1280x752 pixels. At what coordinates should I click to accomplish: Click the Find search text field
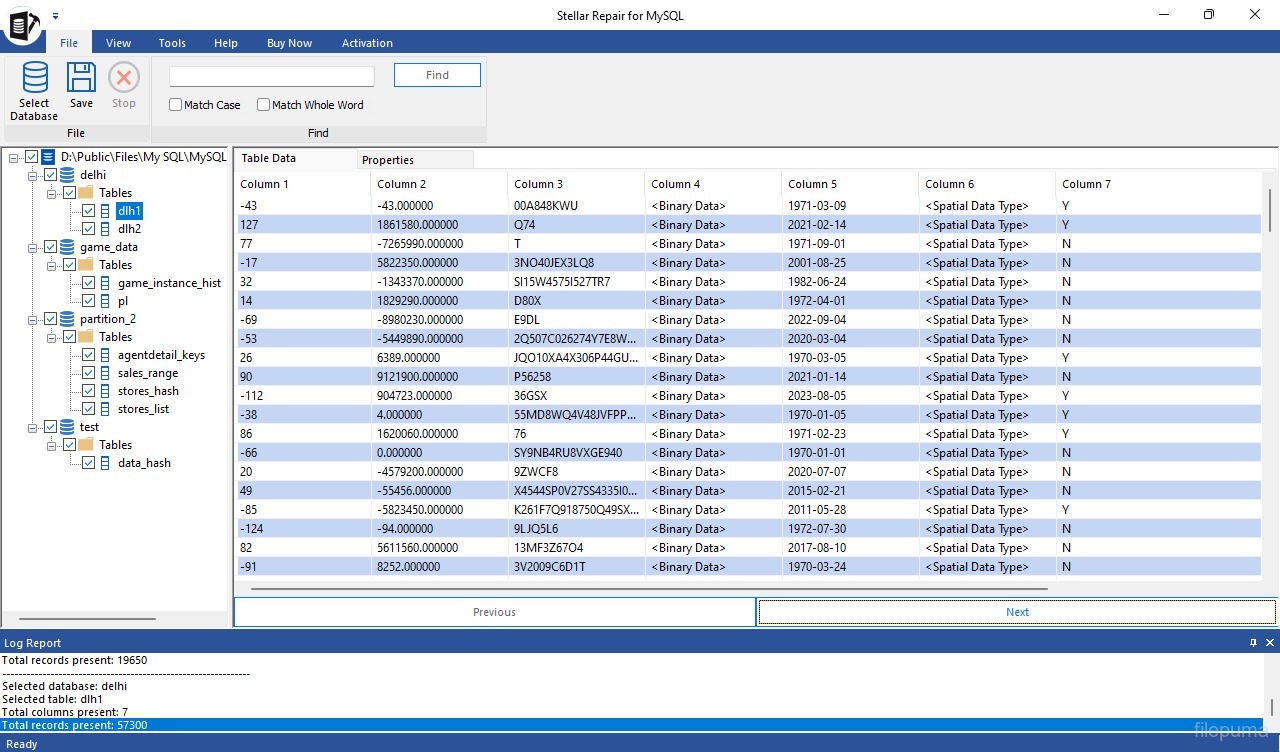point(272,76)
